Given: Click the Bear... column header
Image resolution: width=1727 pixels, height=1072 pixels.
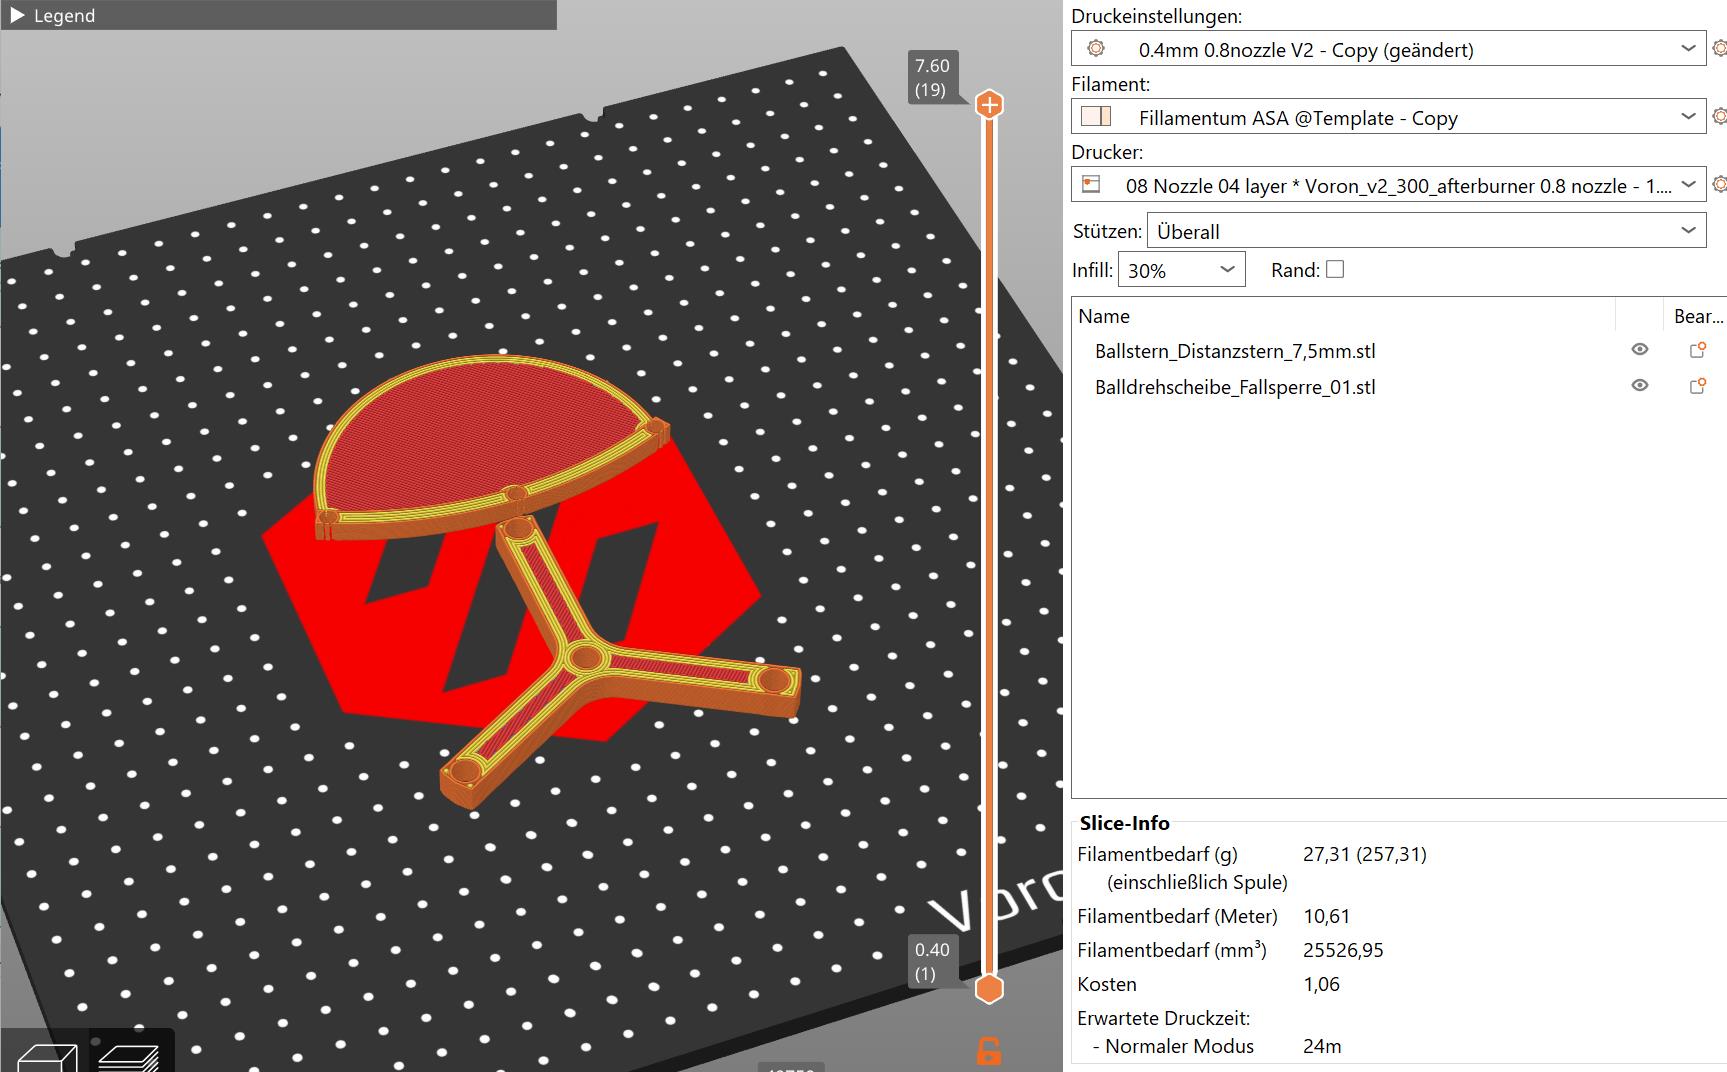Looking at the screenshot, I should (1696, 316).
